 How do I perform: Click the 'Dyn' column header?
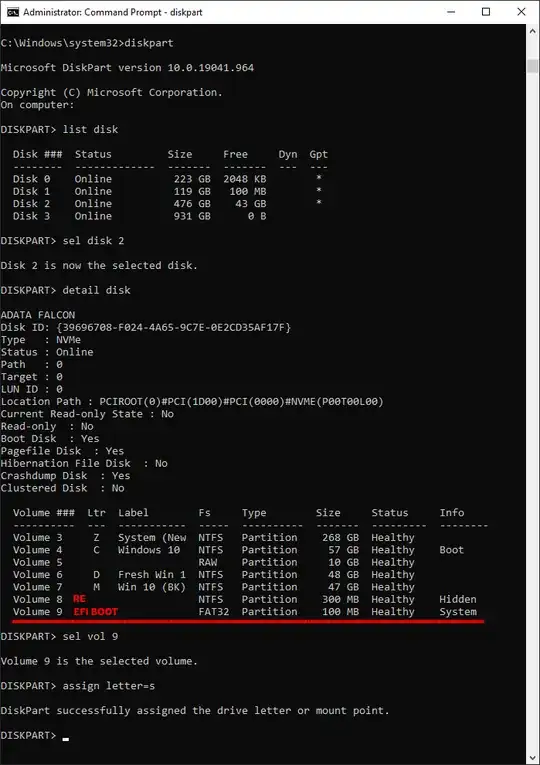coord(288,155)
